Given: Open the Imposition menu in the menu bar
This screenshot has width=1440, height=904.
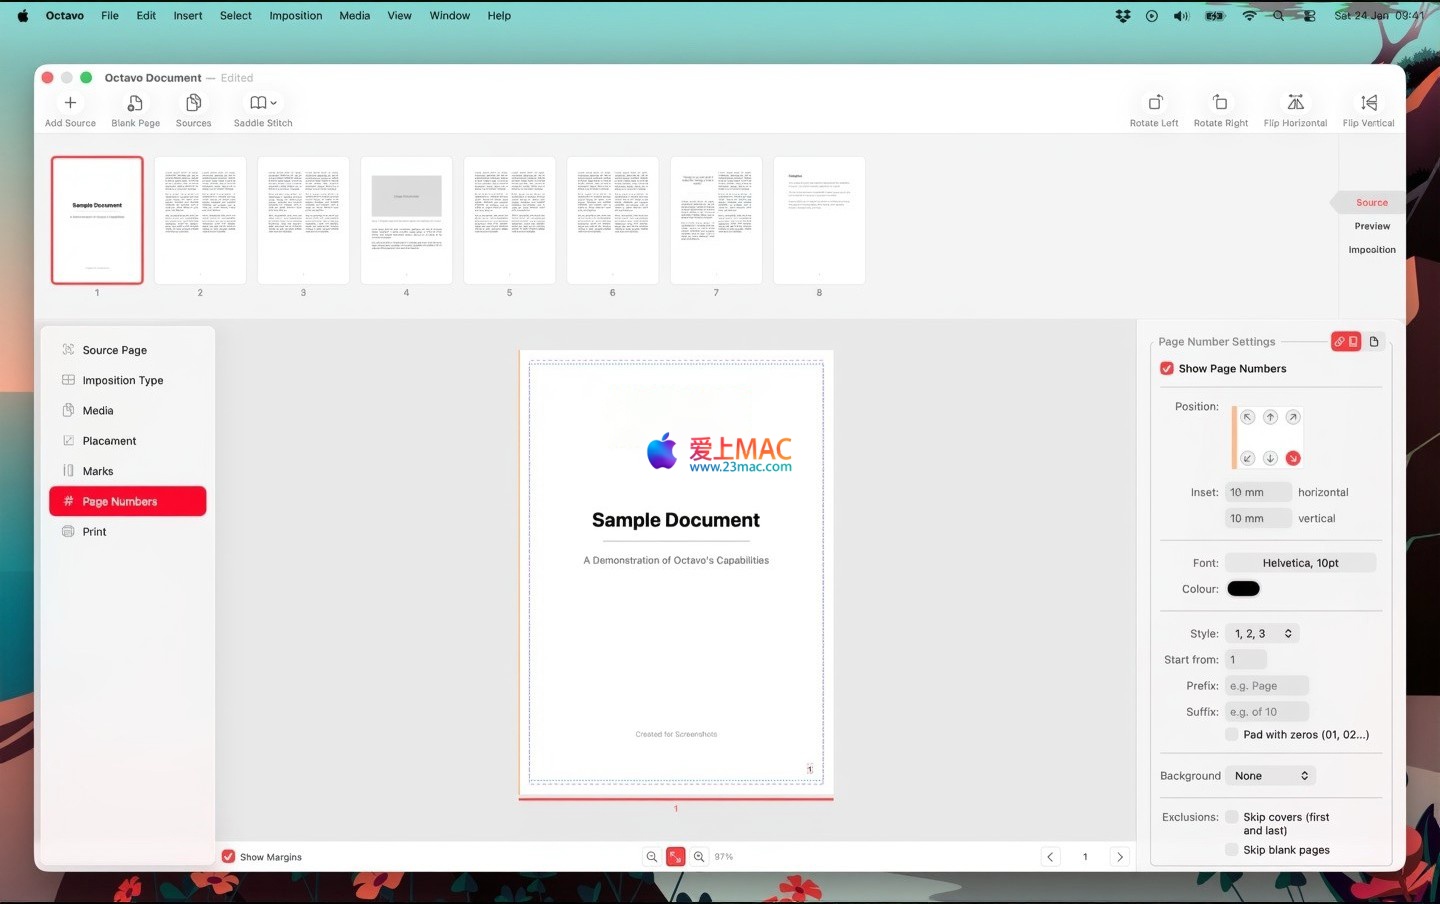Looking at the screenshot, I should [295, 16].
